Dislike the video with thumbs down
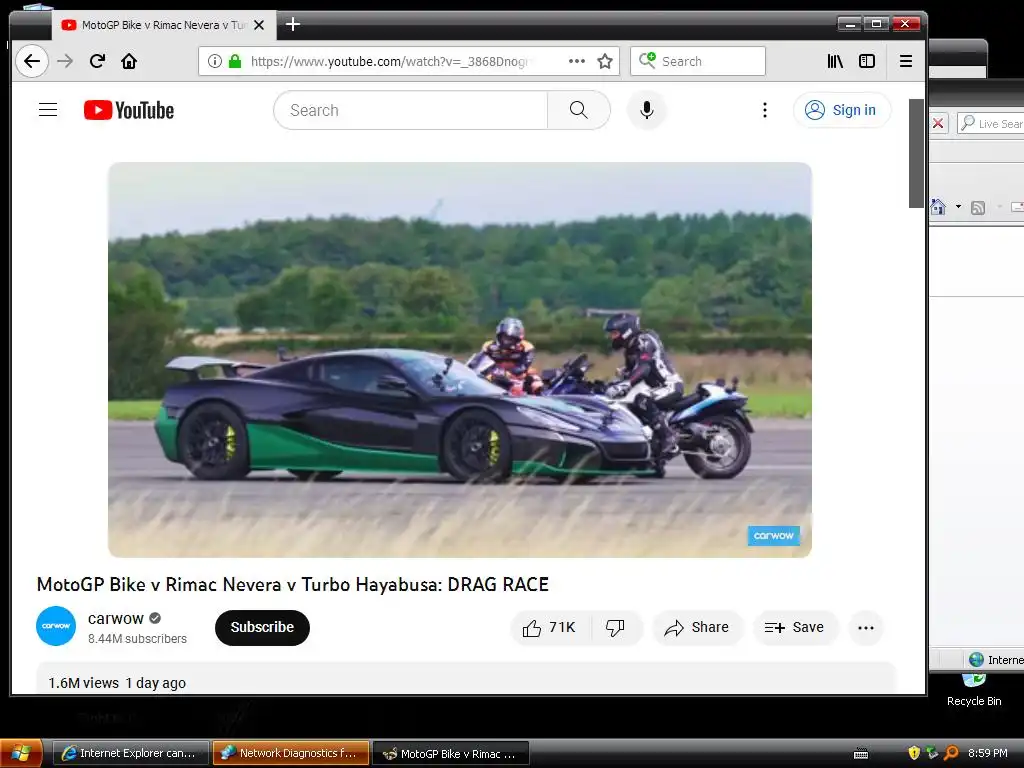Image resolution: width=1024 pixels, height=768 pixels. [x=615, y=628]
